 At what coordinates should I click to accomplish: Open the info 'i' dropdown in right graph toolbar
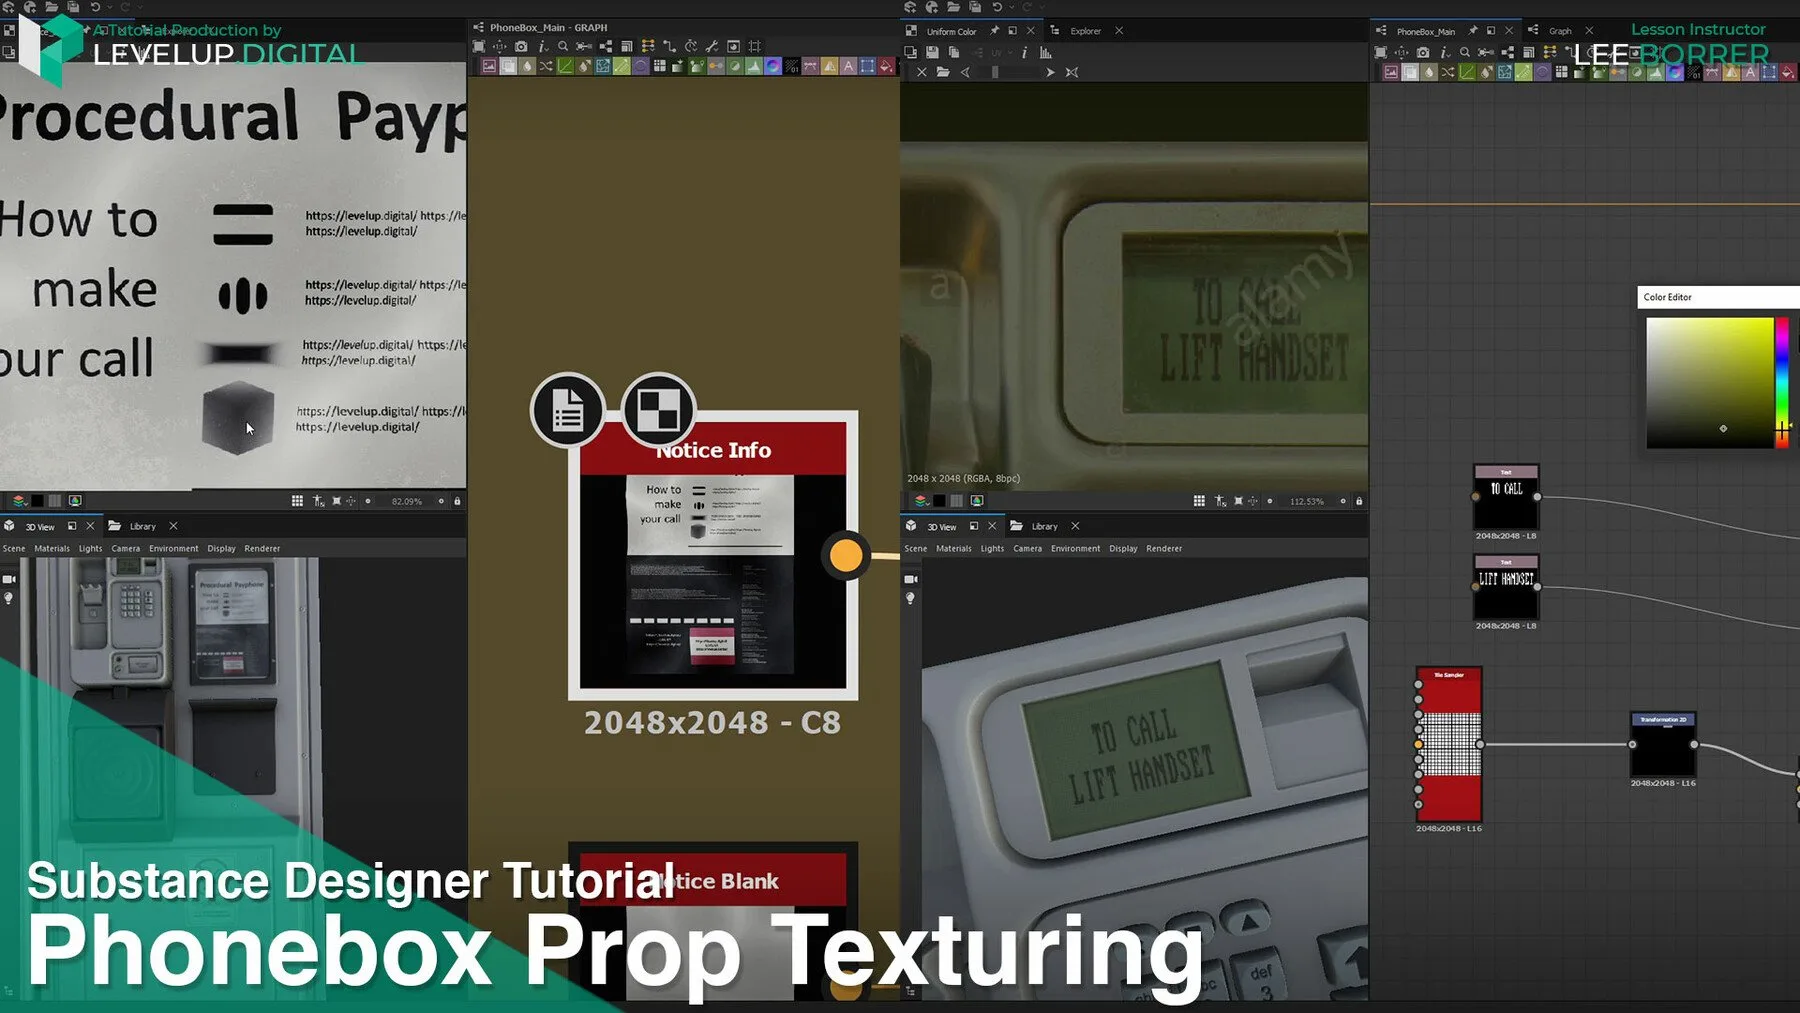coord(1445,52)
